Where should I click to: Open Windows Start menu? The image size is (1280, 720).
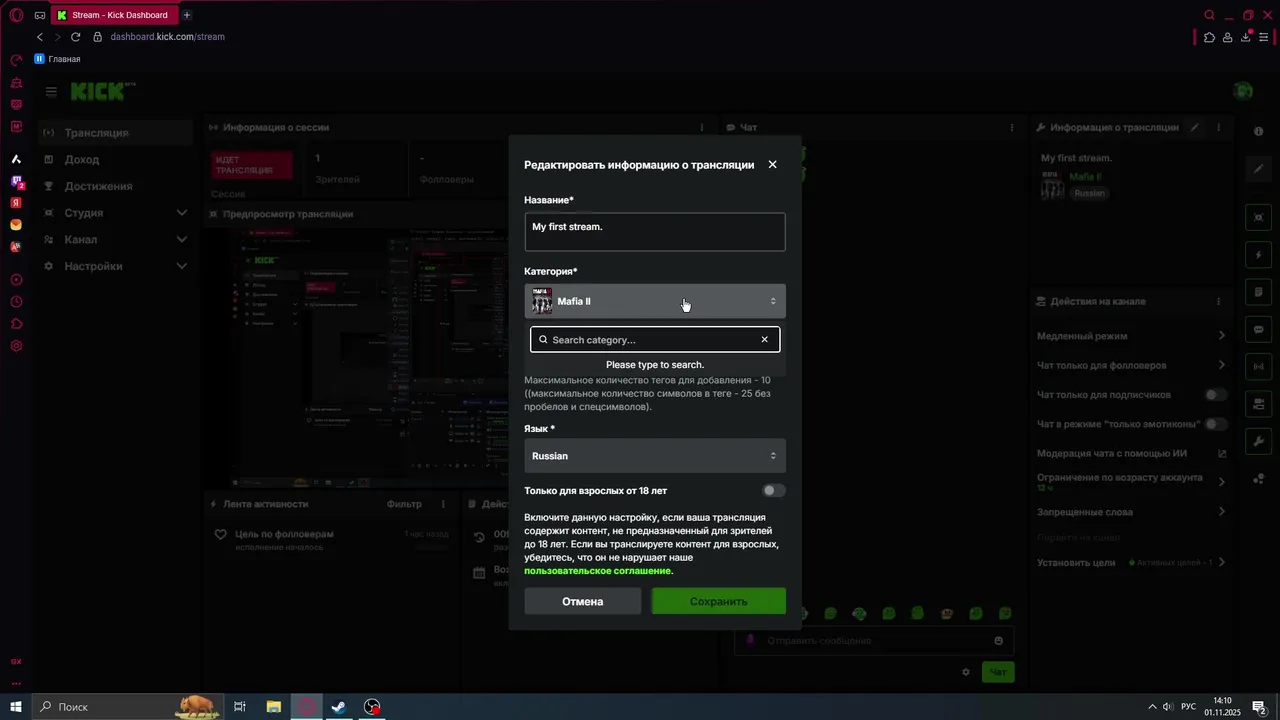(16, 707)
